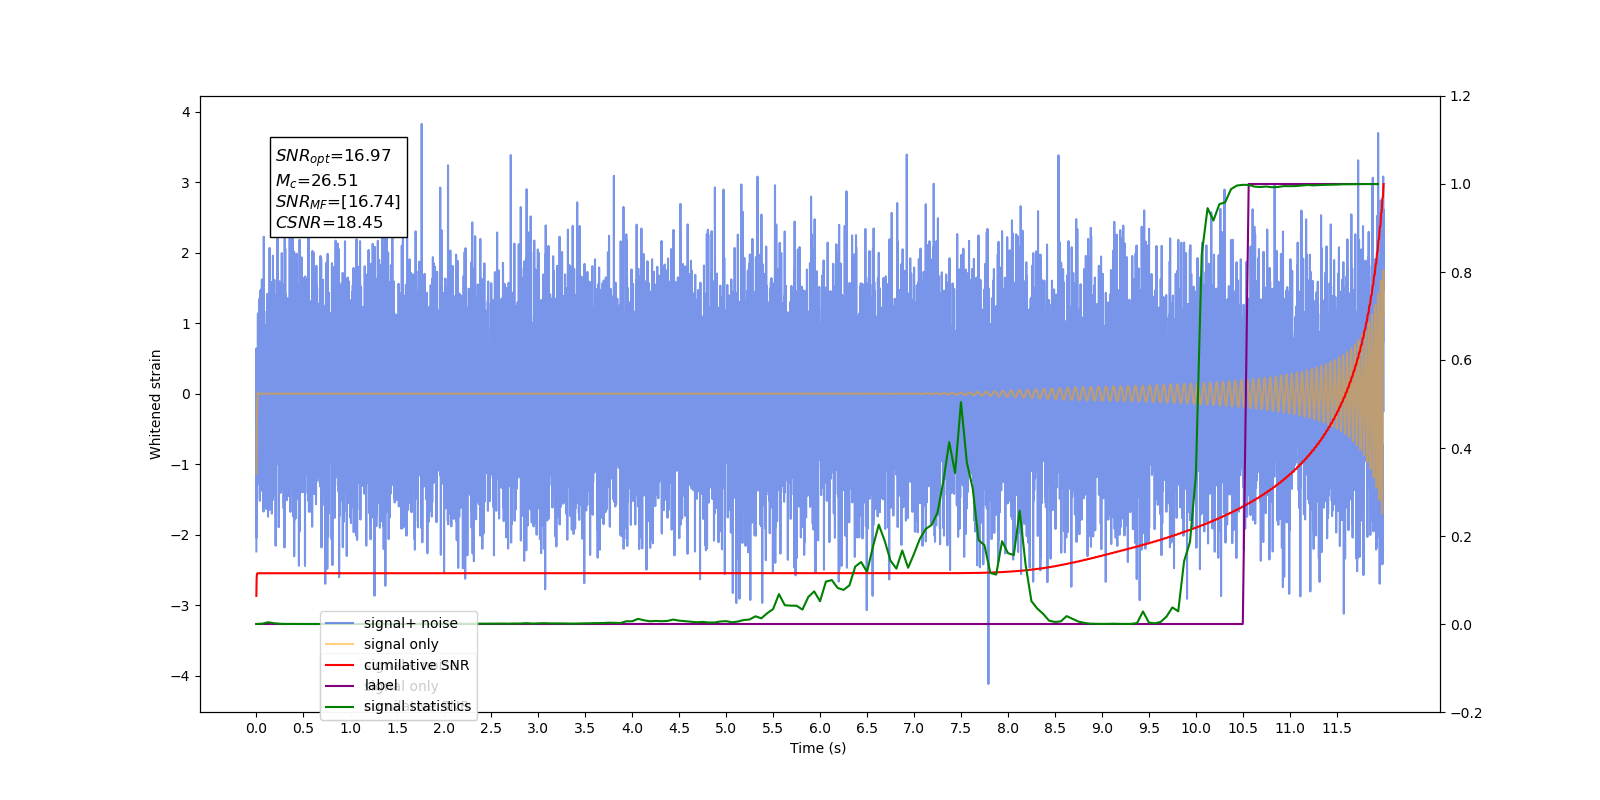This screenshot has width=1600, height=800.
Task: Click the 9.0 tick on the time axis
Action: 1102,728
